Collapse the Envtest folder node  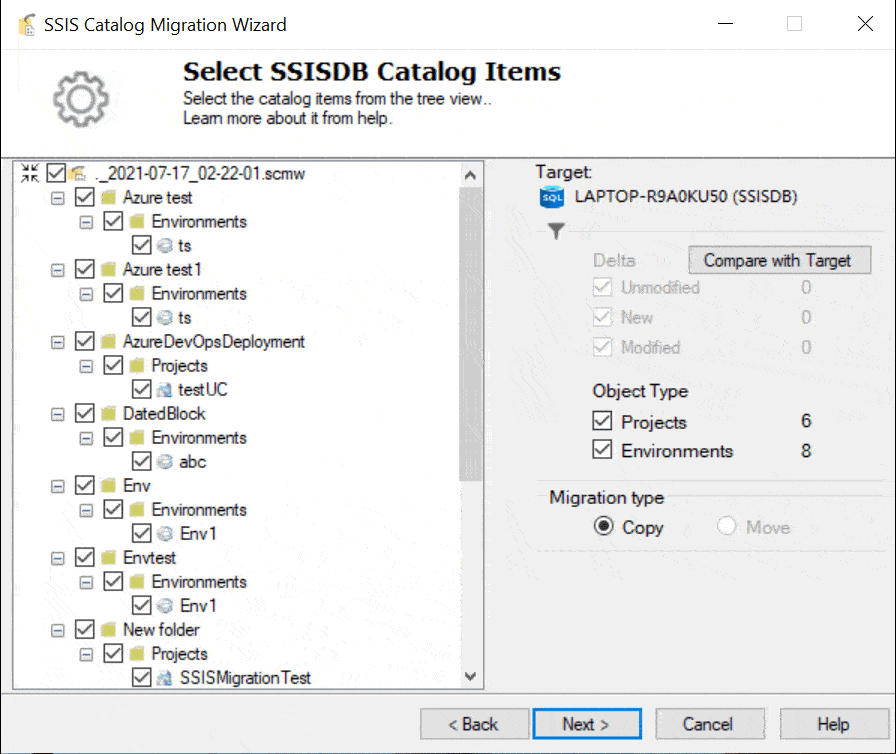point(58,558)
